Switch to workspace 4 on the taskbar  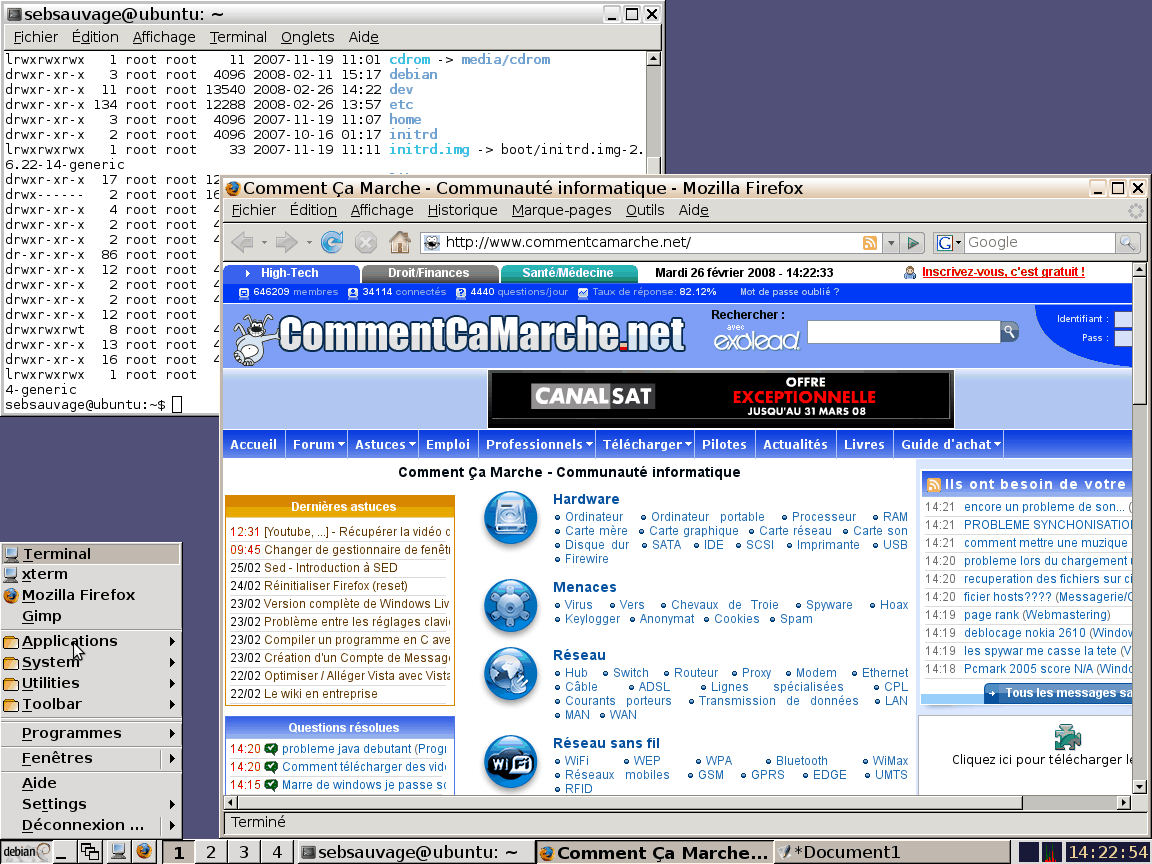tap(277, 852)
